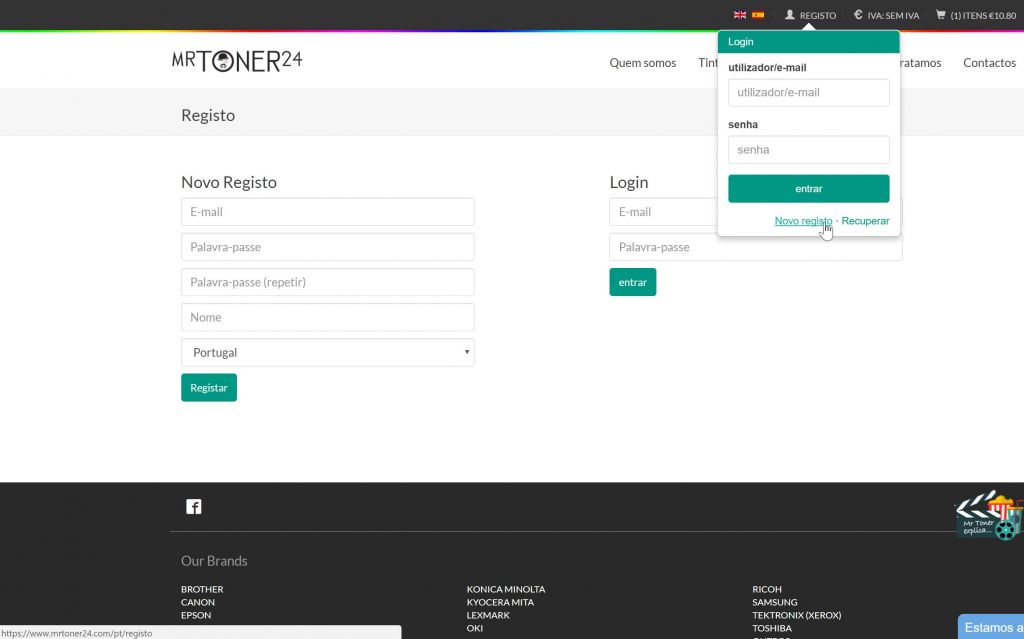
Task: Click the Palavra-passe (repetir) field
Action: 327,282
